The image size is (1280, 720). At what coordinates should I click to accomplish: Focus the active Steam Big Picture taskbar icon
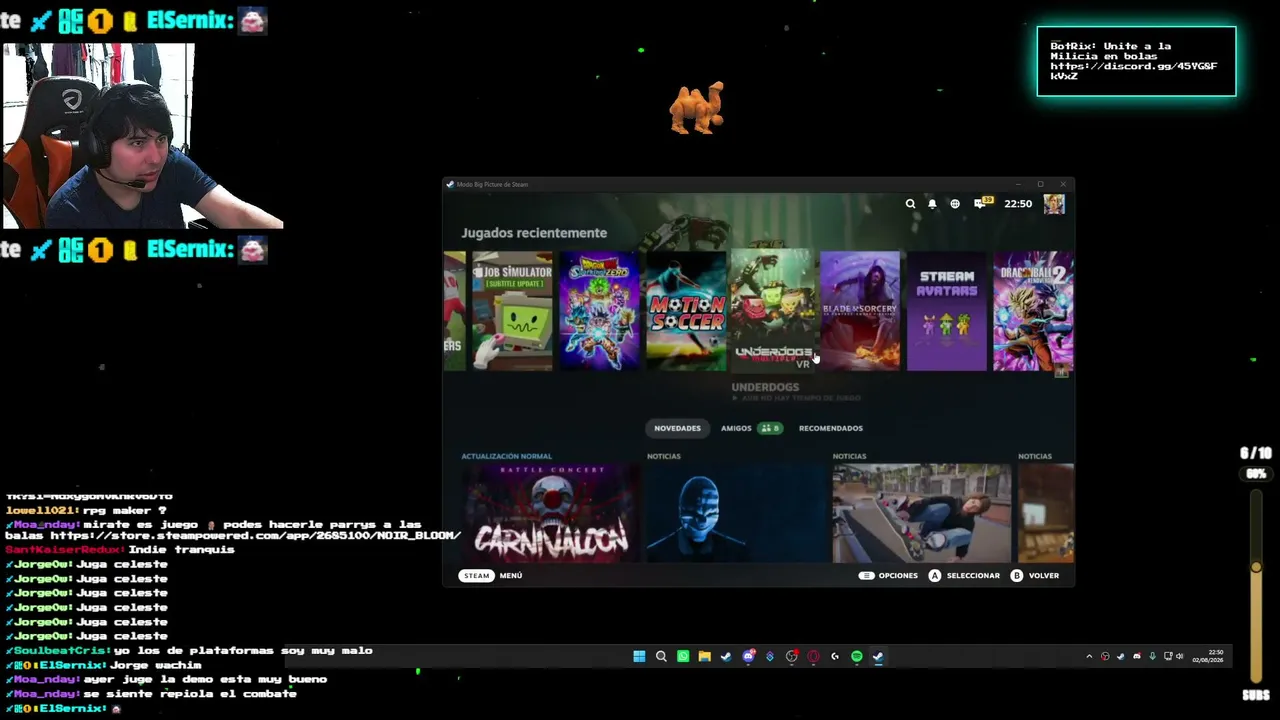pos(878,656)
